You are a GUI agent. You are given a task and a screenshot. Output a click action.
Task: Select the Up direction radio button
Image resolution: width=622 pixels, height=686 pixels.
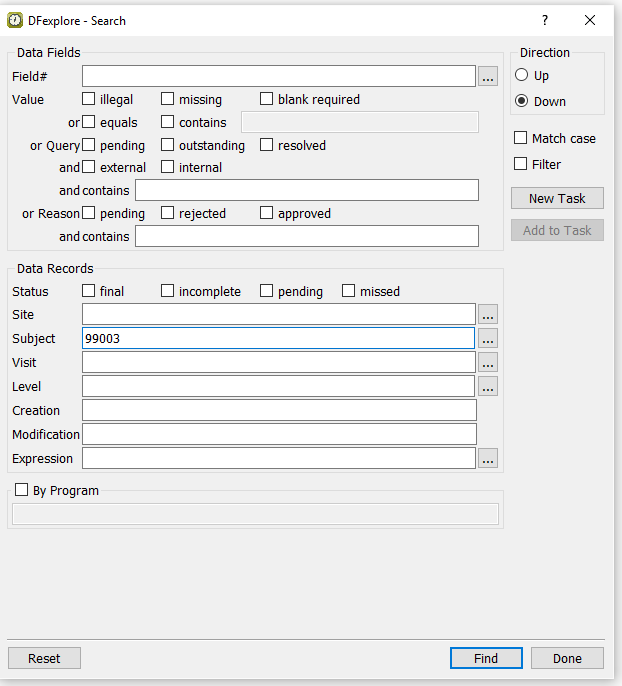pos(521,75)
